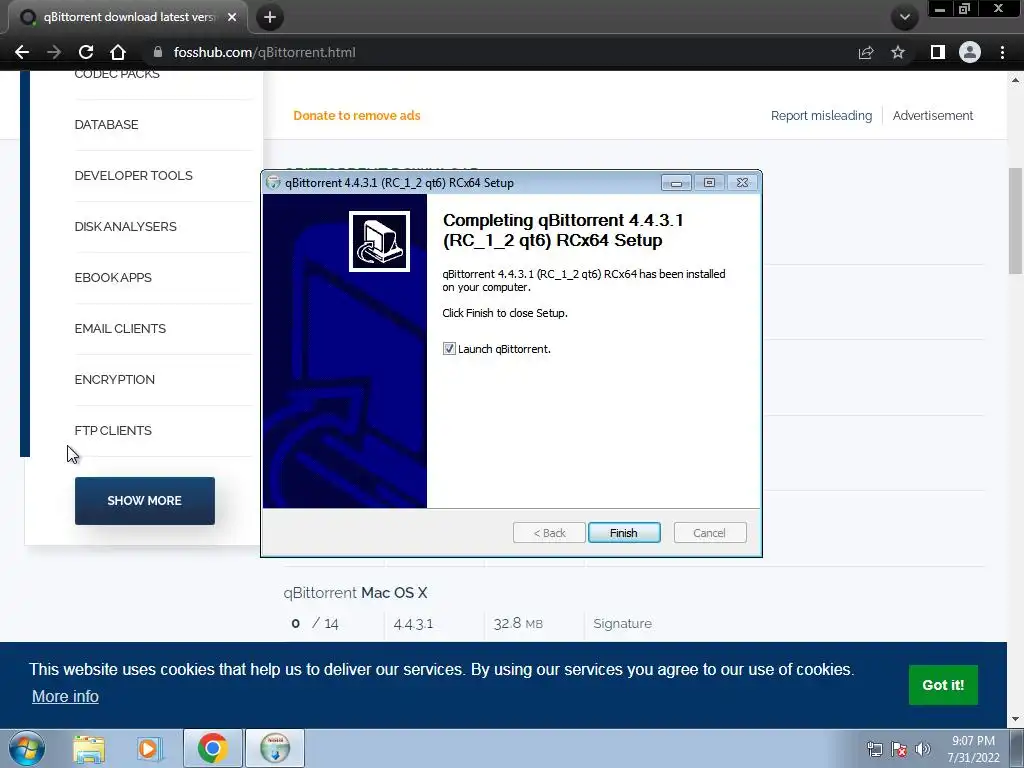Image resolution: width=1024 pixels, height=768 pixels.
Task: Select qBittorrent installer taskbar icon
Action: pos(275,748)
